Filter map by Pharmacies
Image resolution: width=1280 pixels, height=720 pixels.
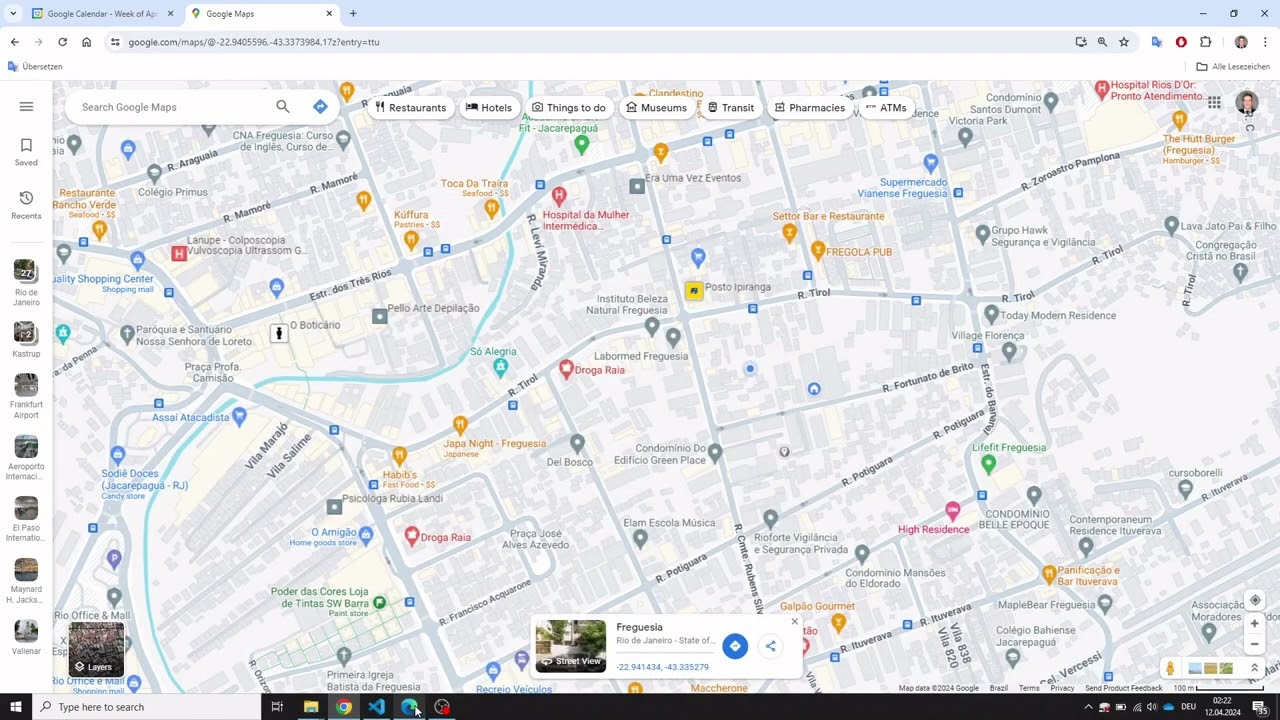[810, 107]
